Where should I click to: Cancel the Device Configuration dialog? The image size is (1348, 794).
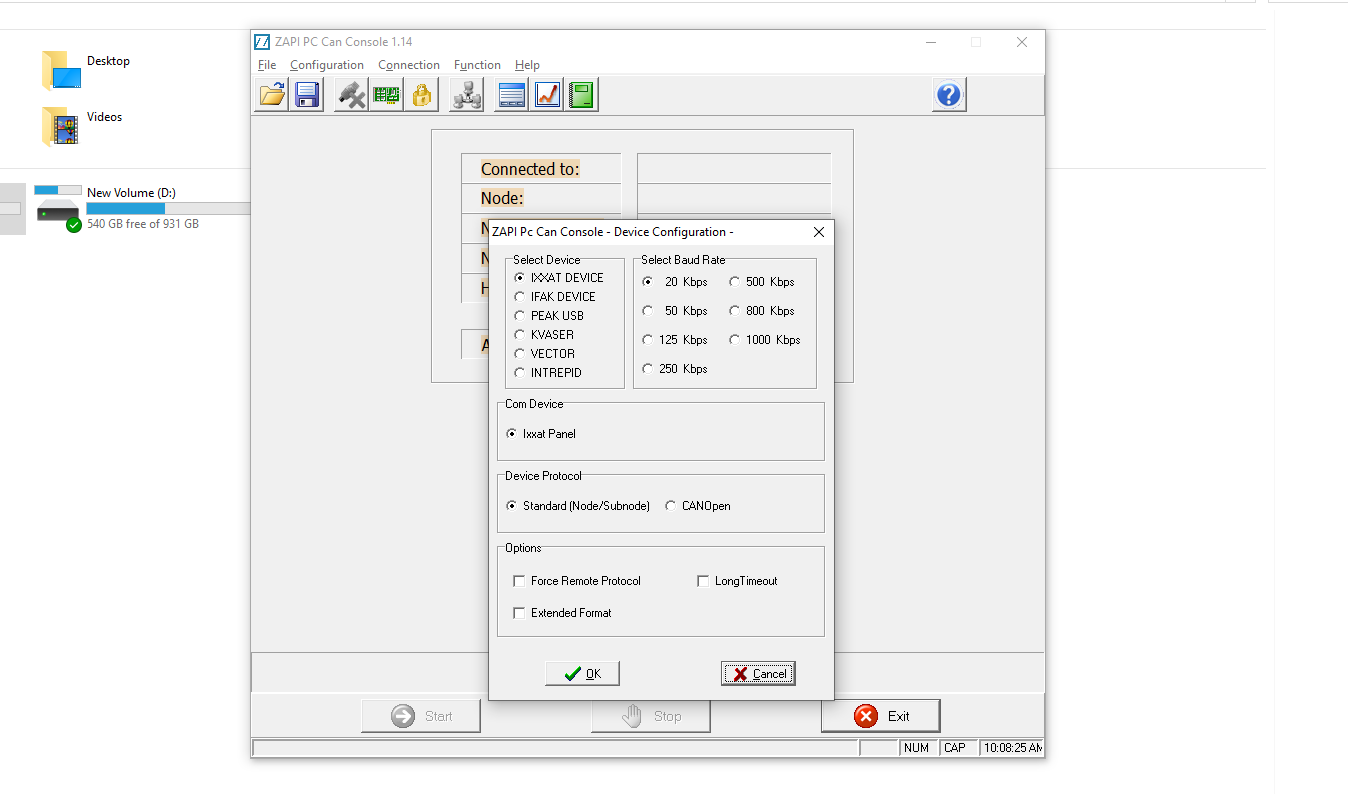[x=758, y=674]
